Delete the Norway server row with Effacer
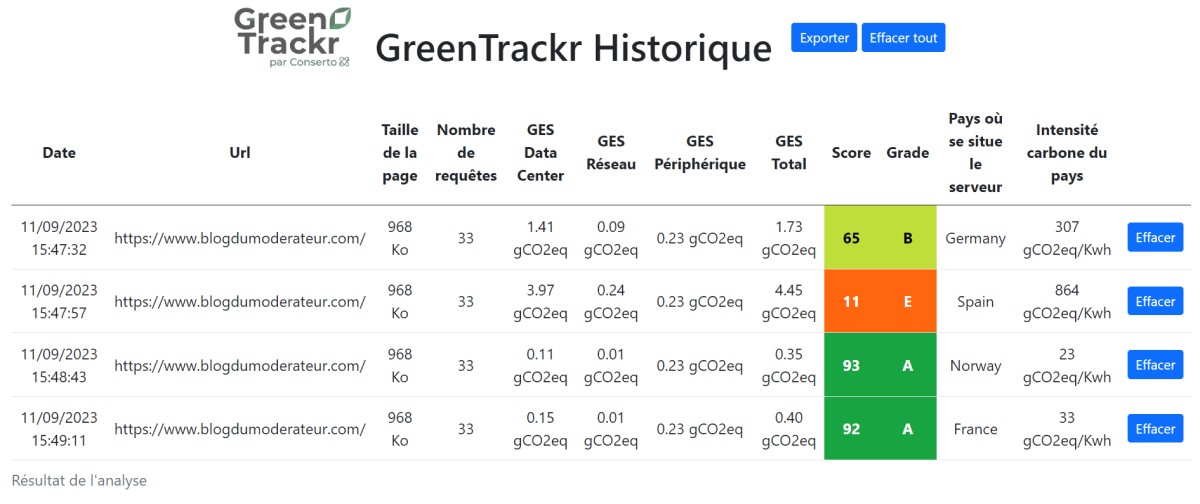This screenshot has height=504, width=1200. point(1155,366)
